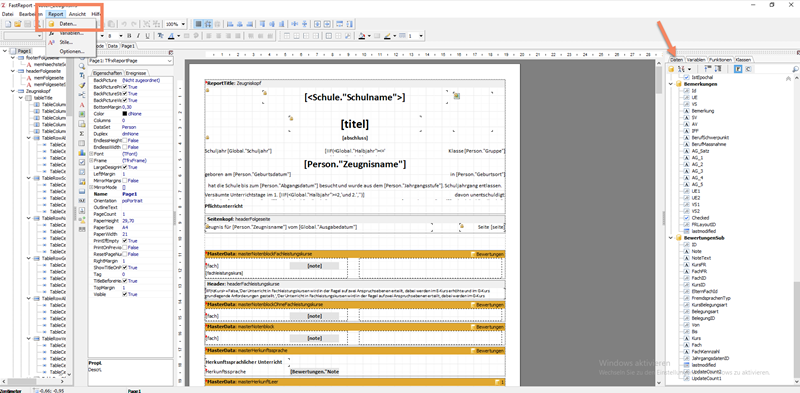Viewport: 800px width, 393px height.
Task: Select the Text object 'A' in object palette
Action: click(x=82, y=105)
